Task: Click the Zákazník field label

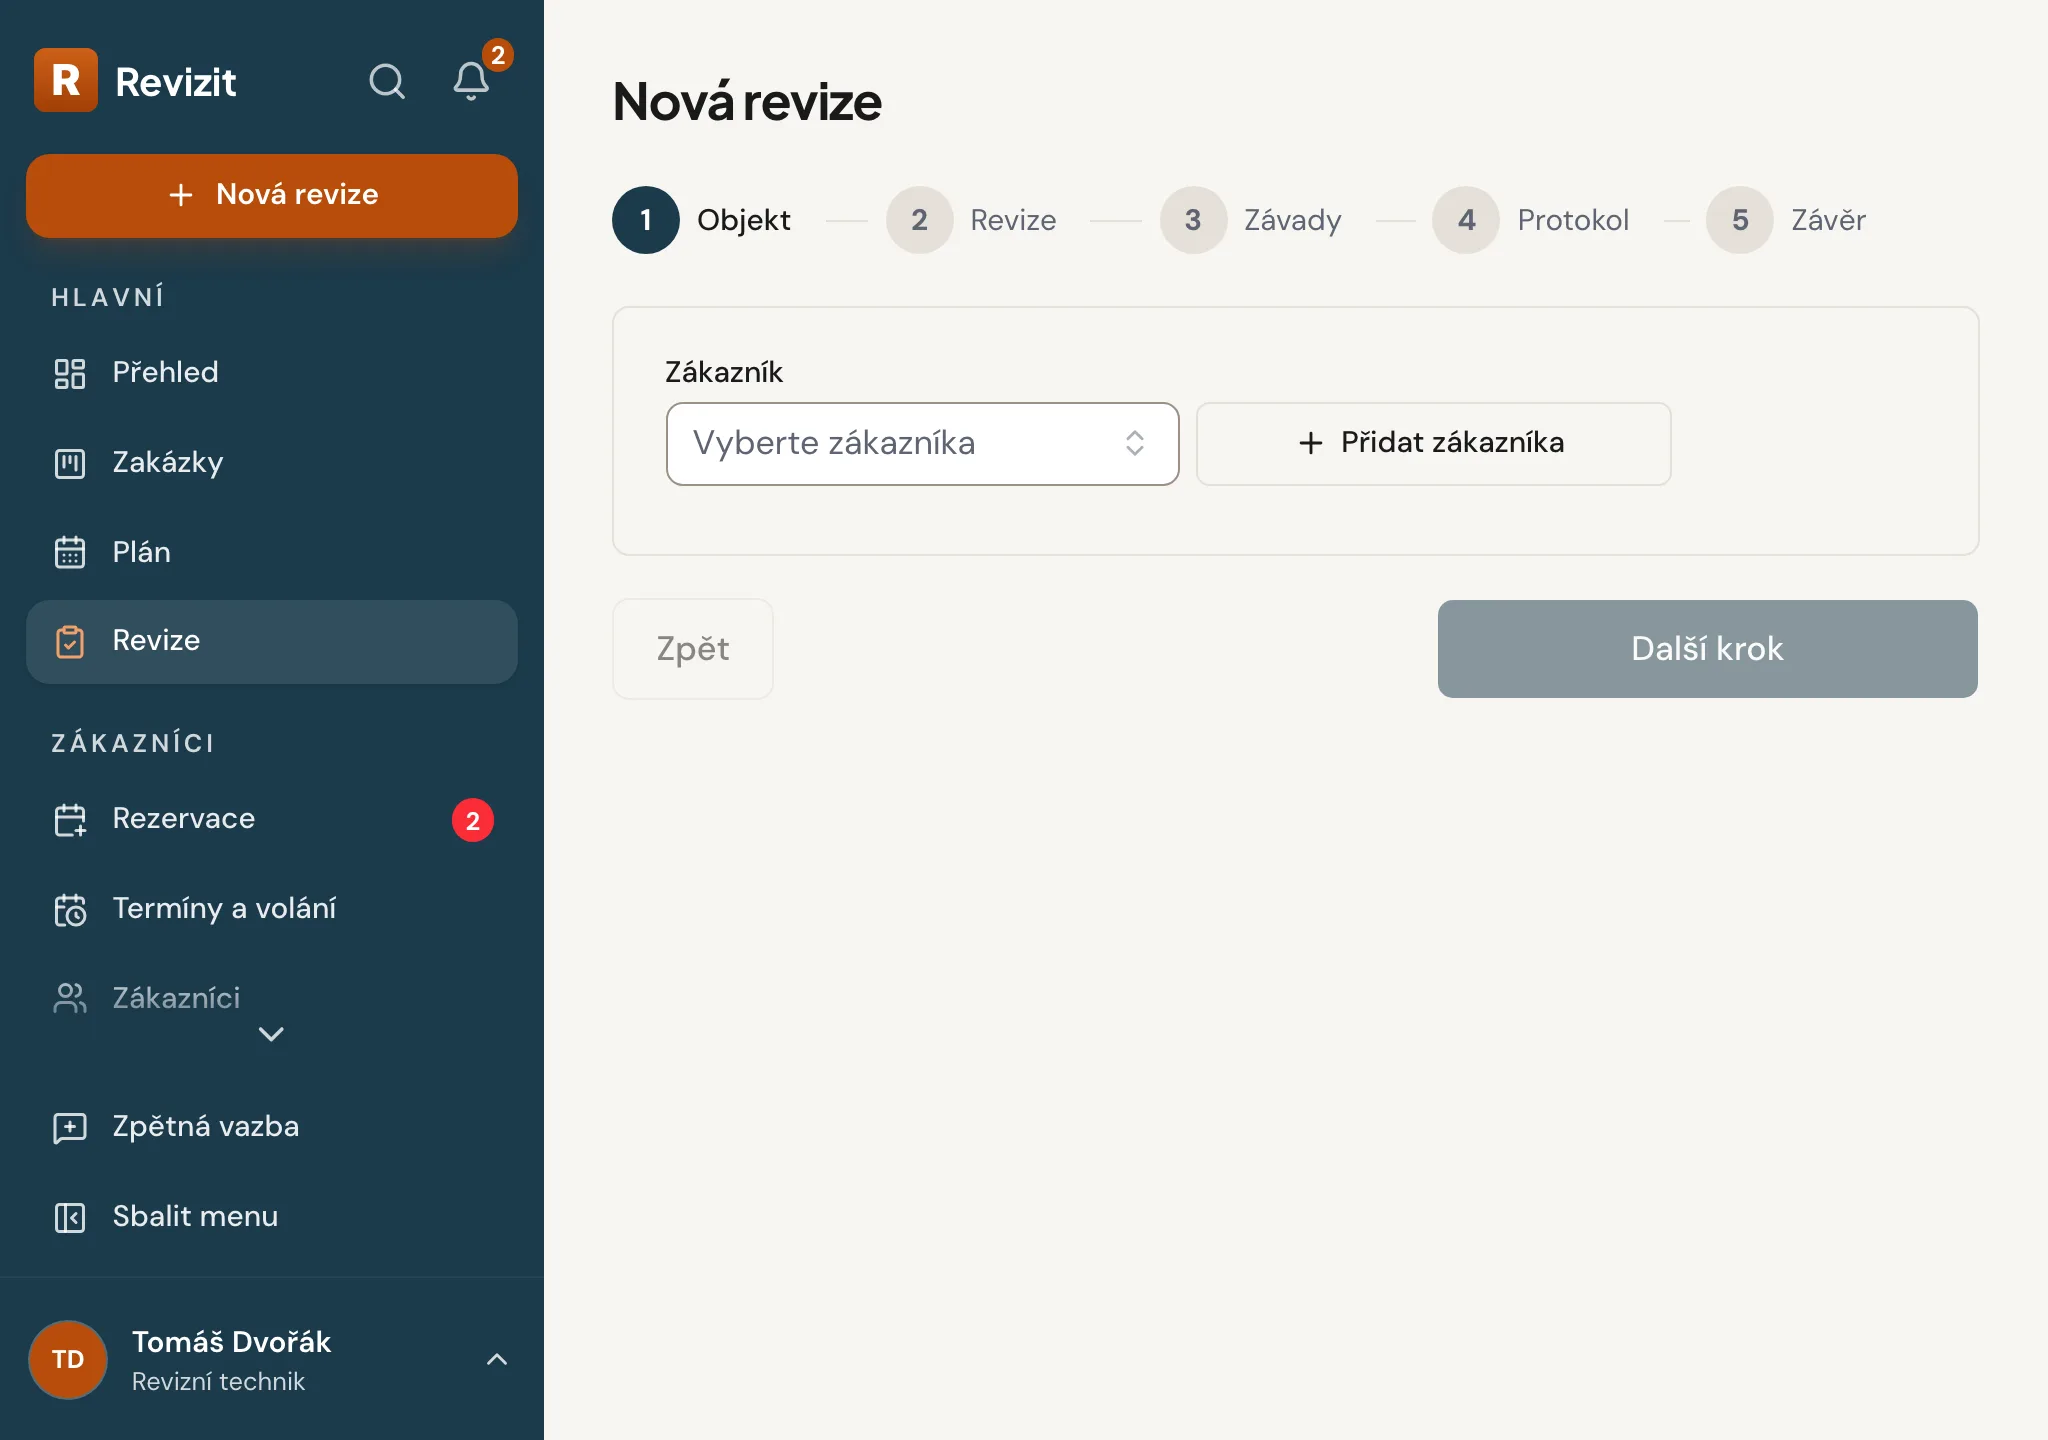Action: pos(724,373)
